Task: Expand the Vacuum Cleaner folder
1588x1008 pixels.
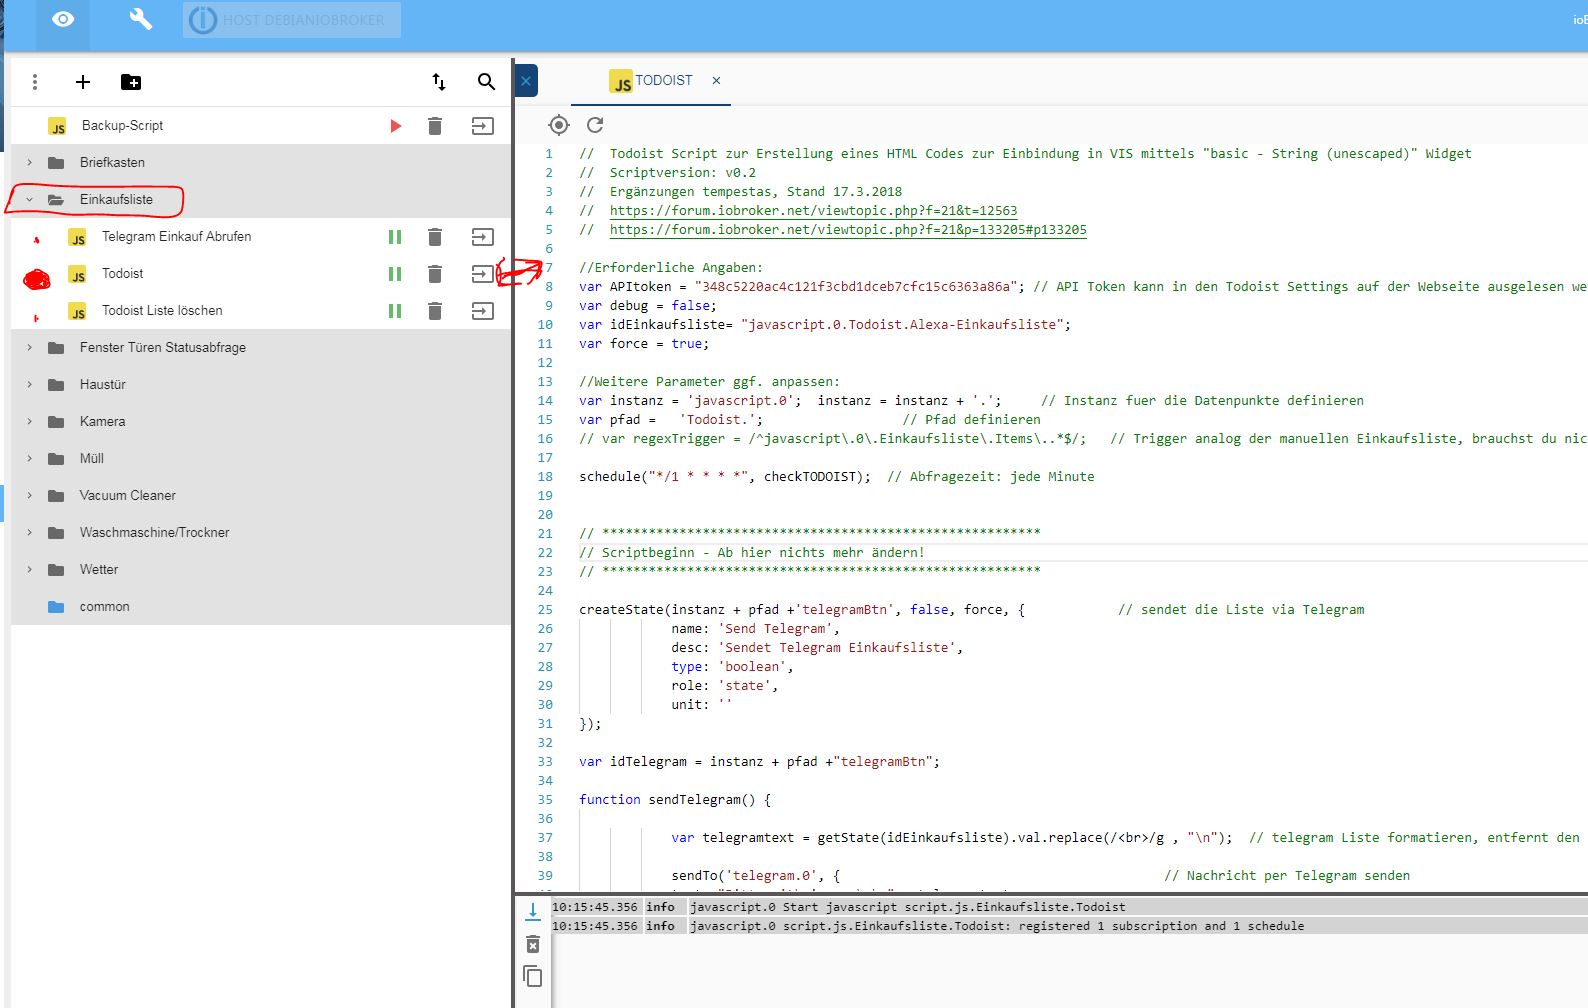Action: [x=29, y=495]
